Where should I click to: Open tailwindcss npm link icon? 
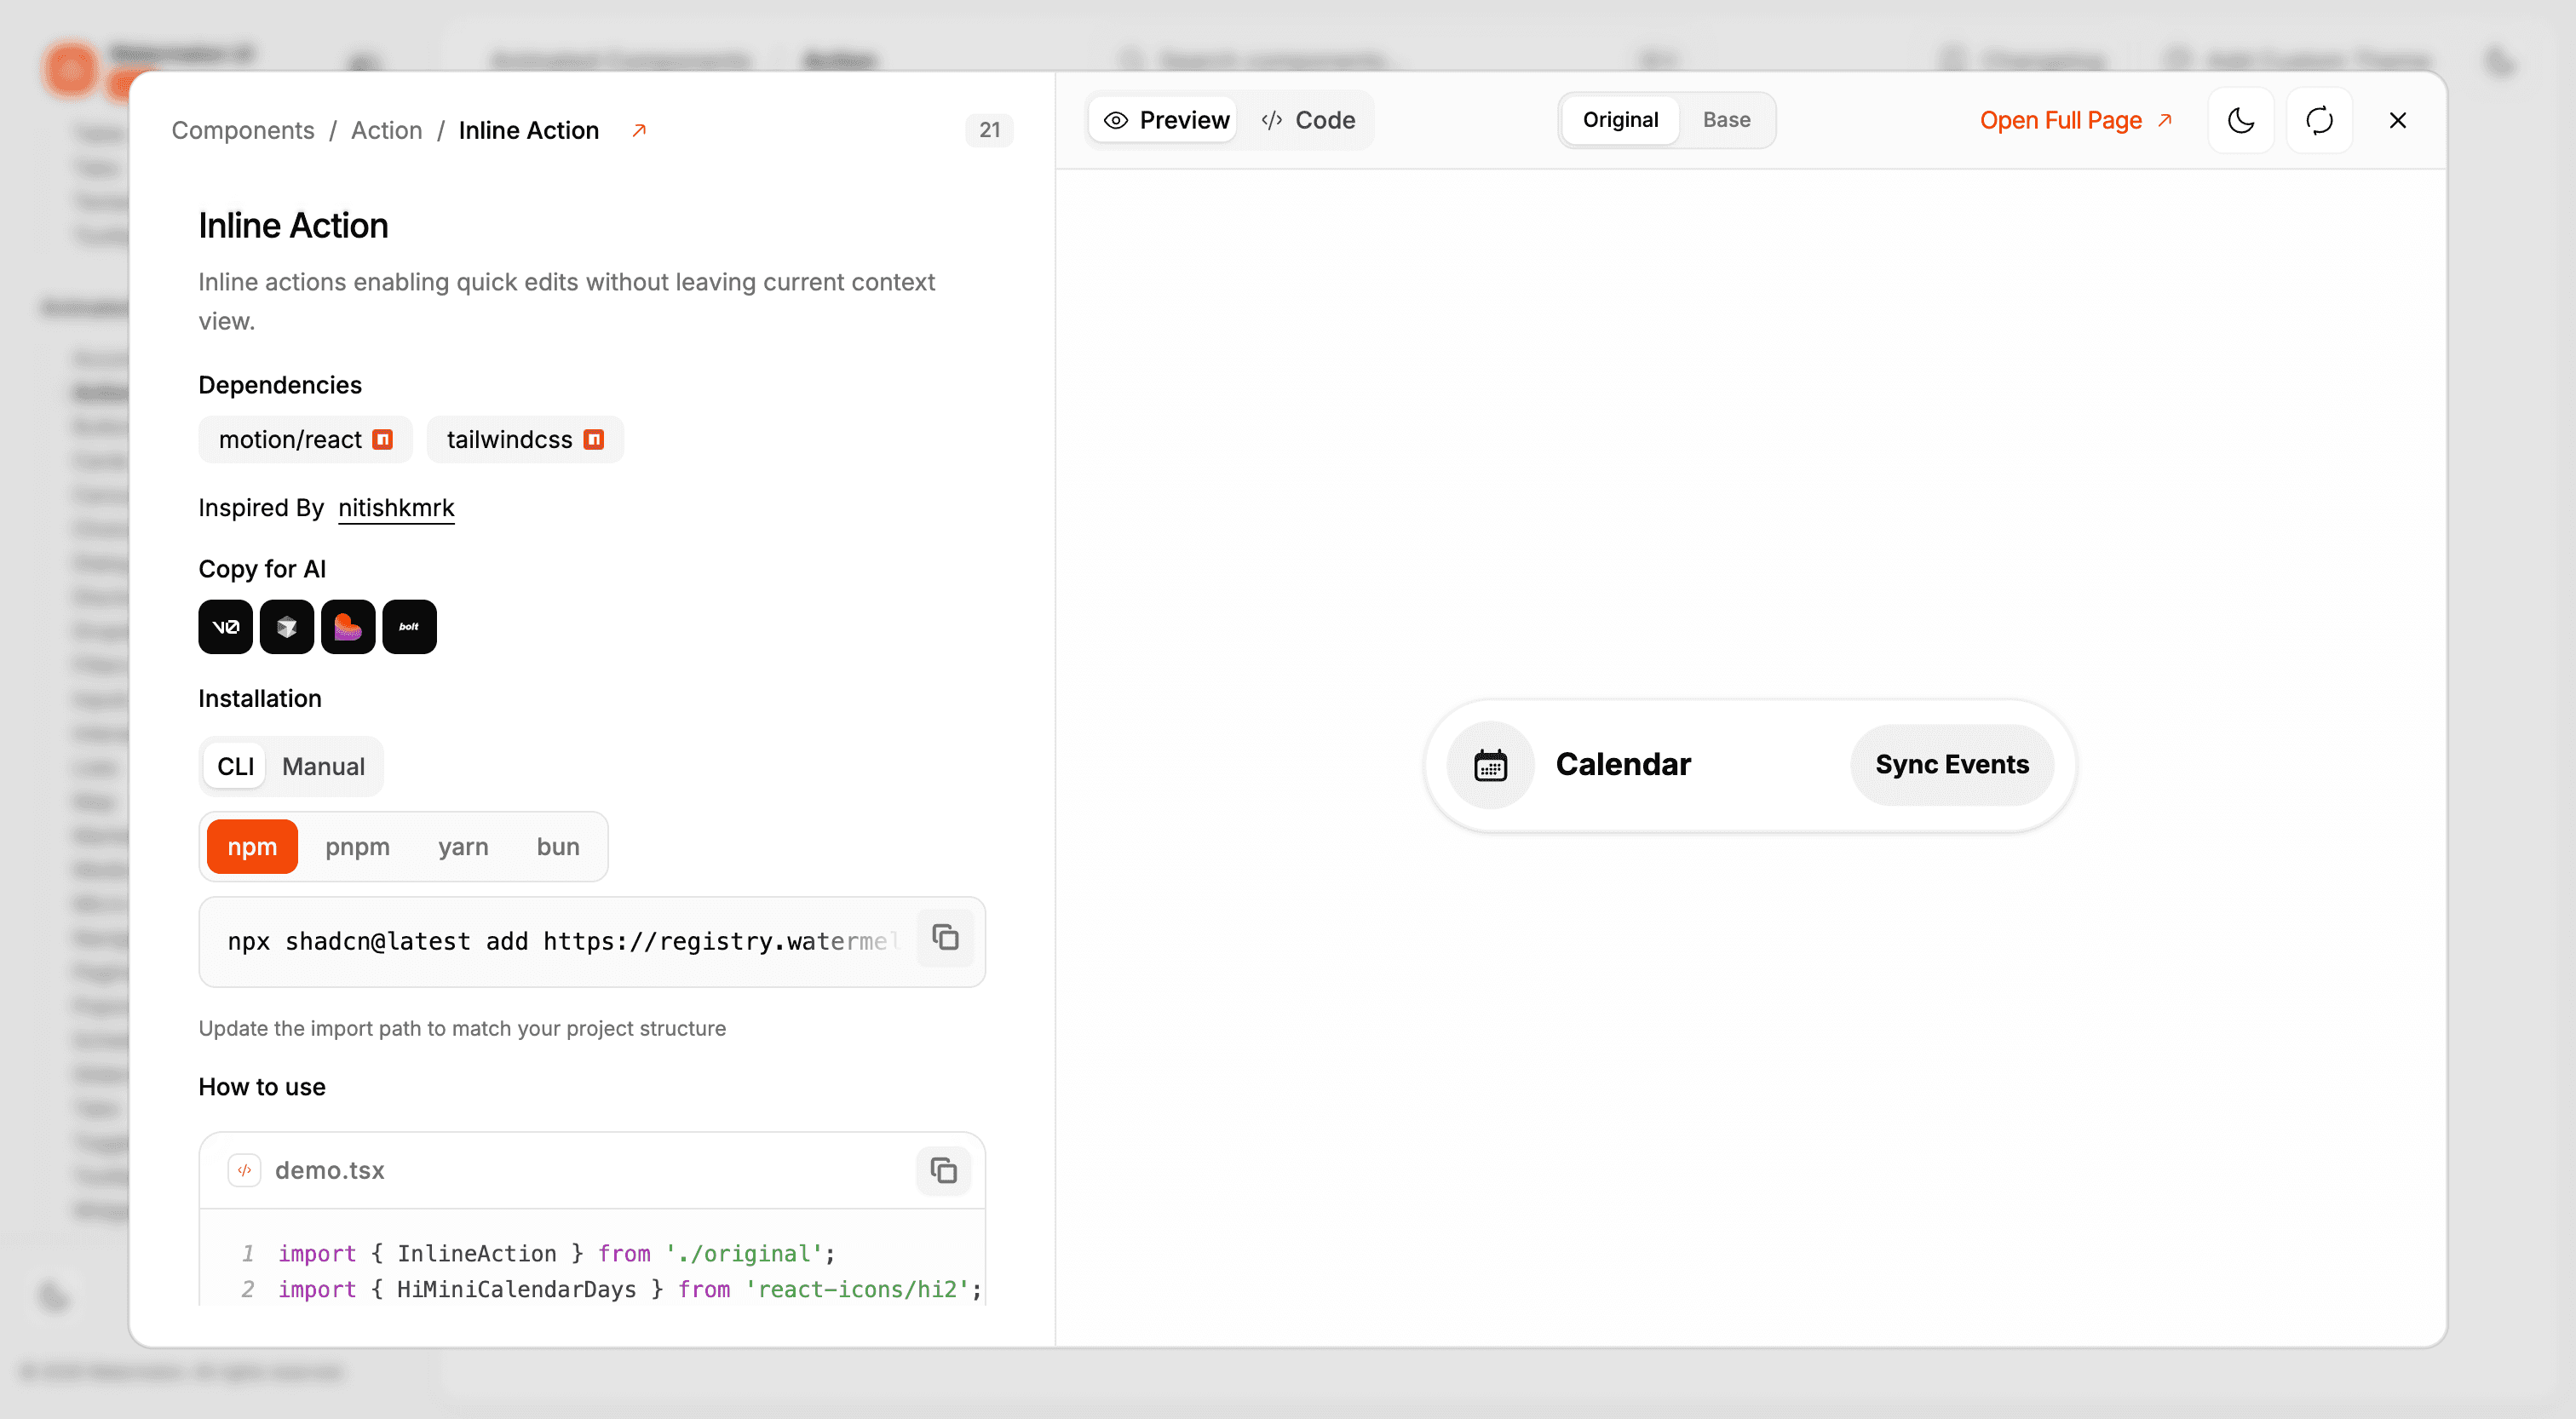[594, 440]
